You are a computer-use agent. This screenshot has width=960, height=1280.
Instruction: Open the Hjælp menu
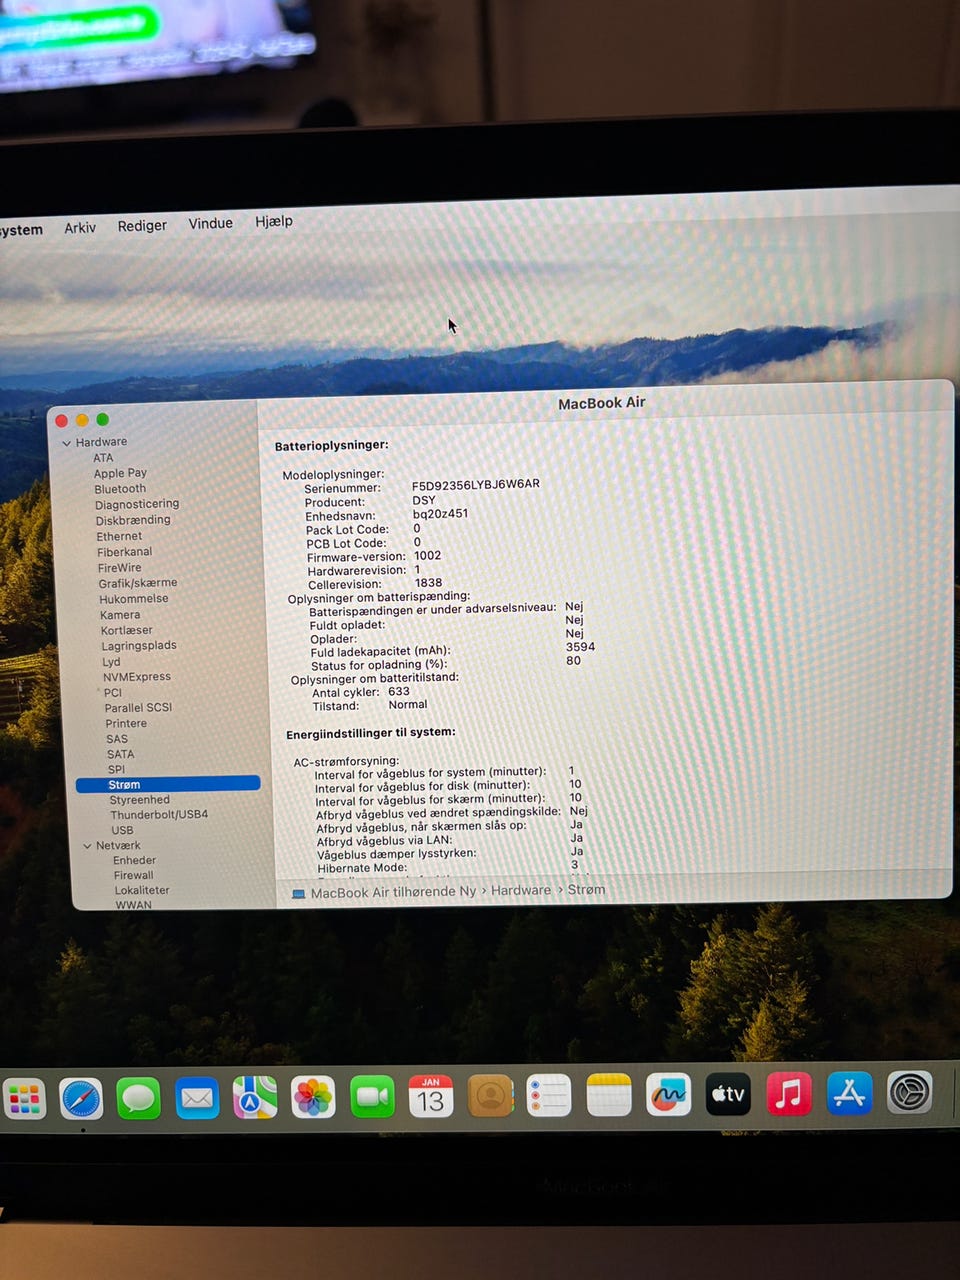(x=274, y=221)
